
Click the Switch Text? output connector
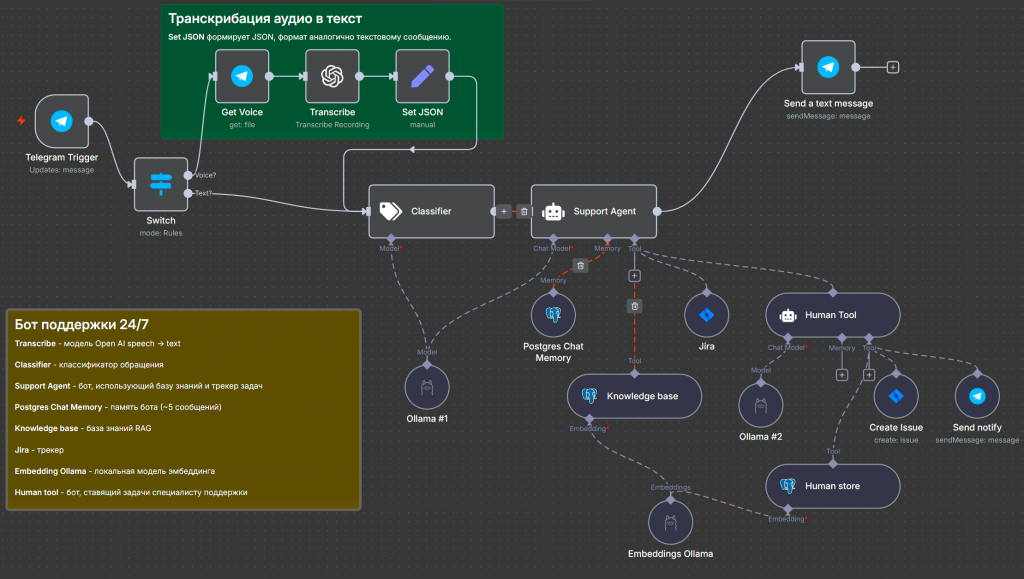(x=188, y=193)
